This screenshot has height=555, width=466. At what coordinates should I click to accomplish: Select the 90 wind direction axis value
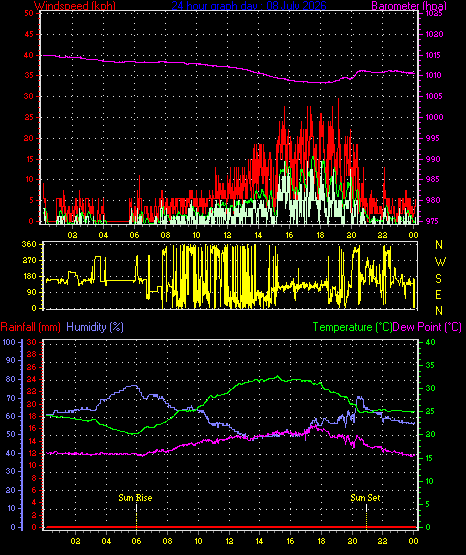pos(32,292)
